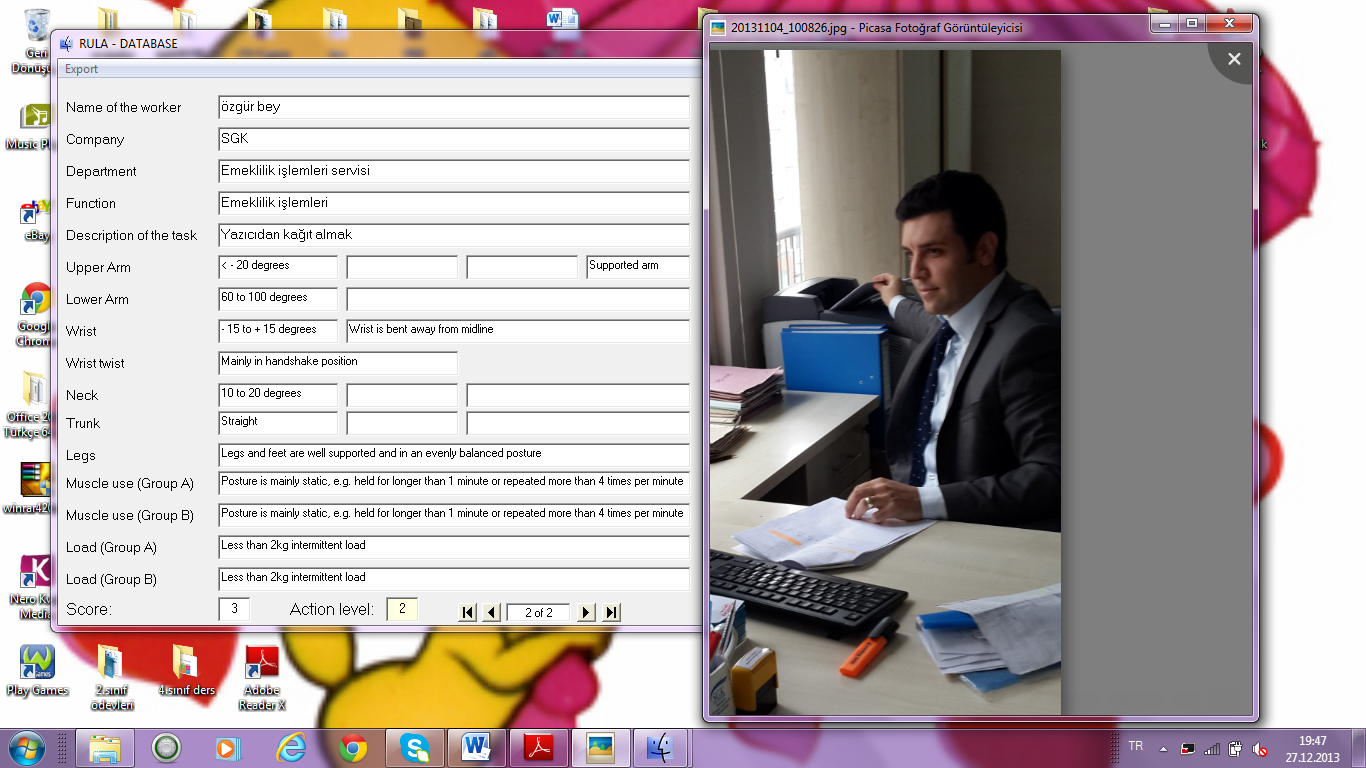Click the Action level box showing 2

(402, 609)
